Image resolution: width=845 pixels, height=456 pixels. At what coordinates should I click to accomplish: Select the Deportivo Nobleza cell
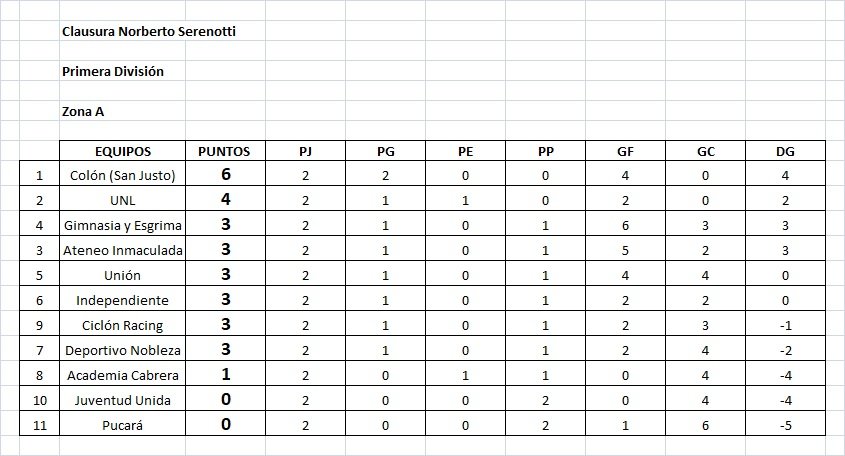click(x=122, y=350)
